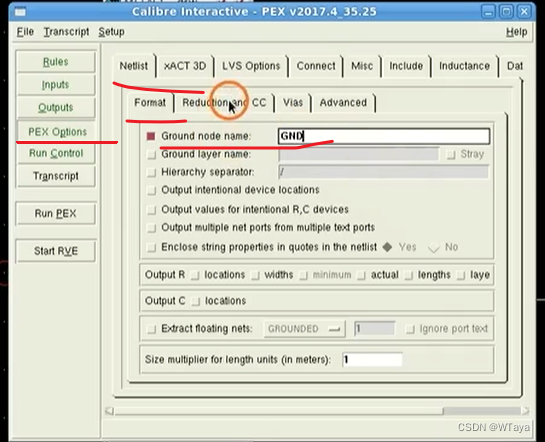Toggle the Ground node name checkbox
This screenshot has width=545, height=442.
pos(151,136)
